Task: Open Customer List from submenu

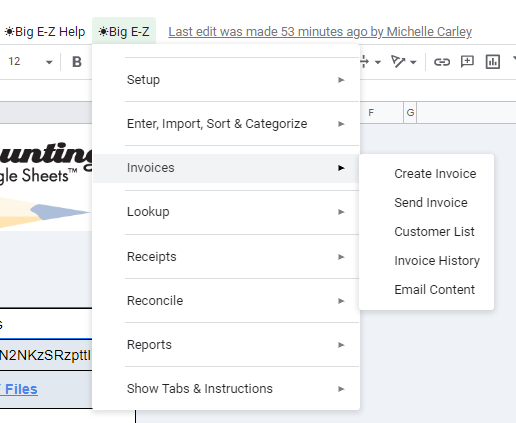Action: pos(427,232)
